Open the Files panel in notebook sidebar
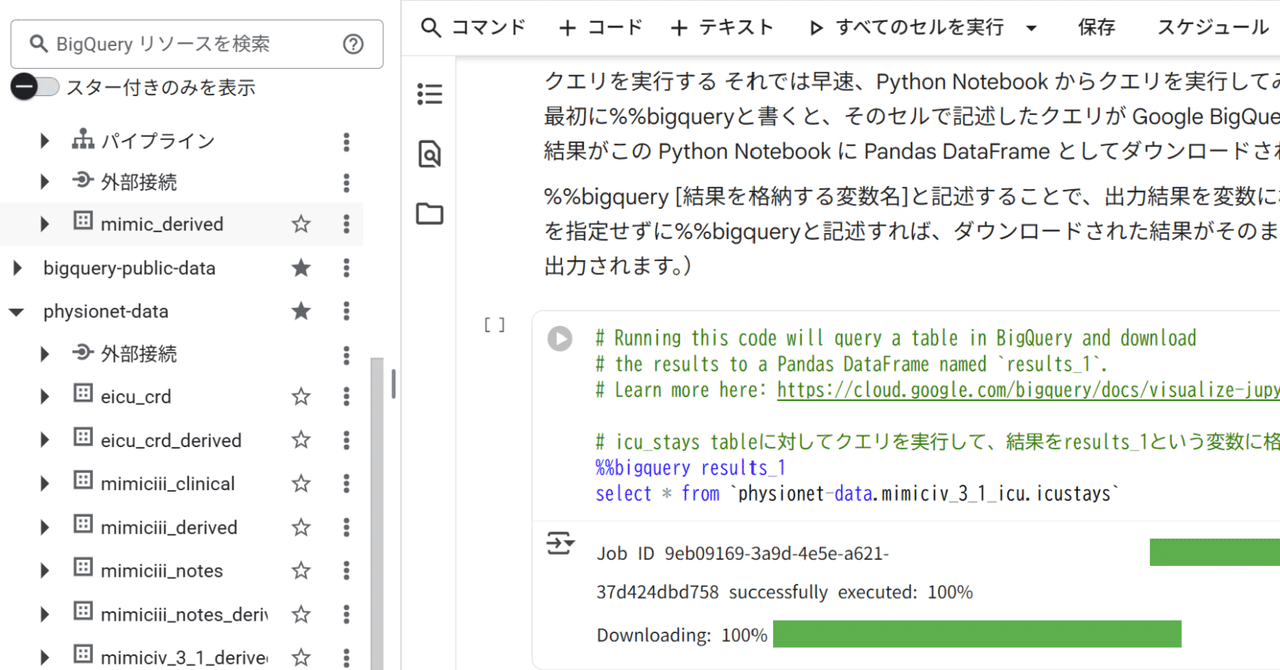Viewport: 1280px width, 670px height. click(429, 213)
